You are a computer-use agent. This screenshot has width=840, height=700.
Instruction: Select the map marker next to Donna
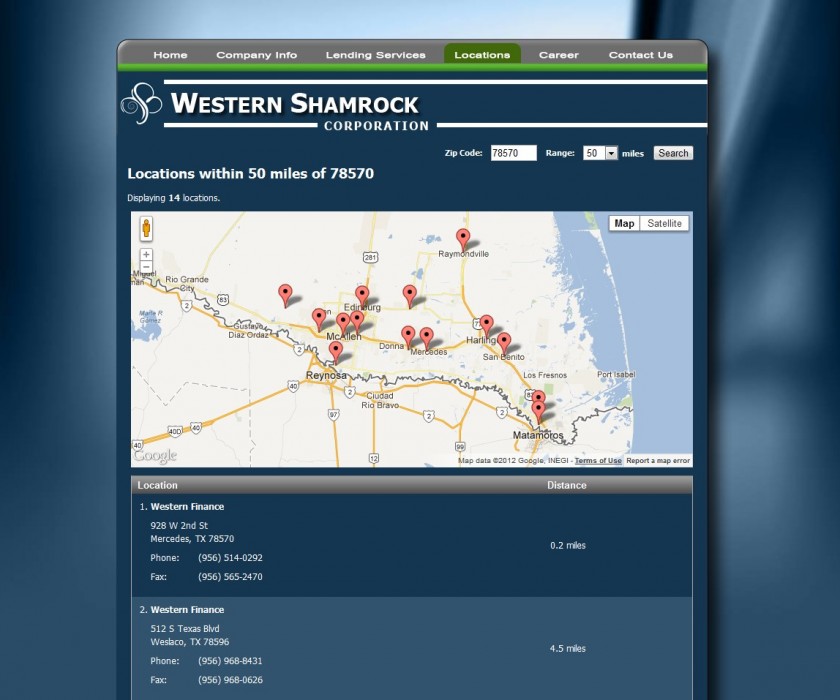pos(408,337)
